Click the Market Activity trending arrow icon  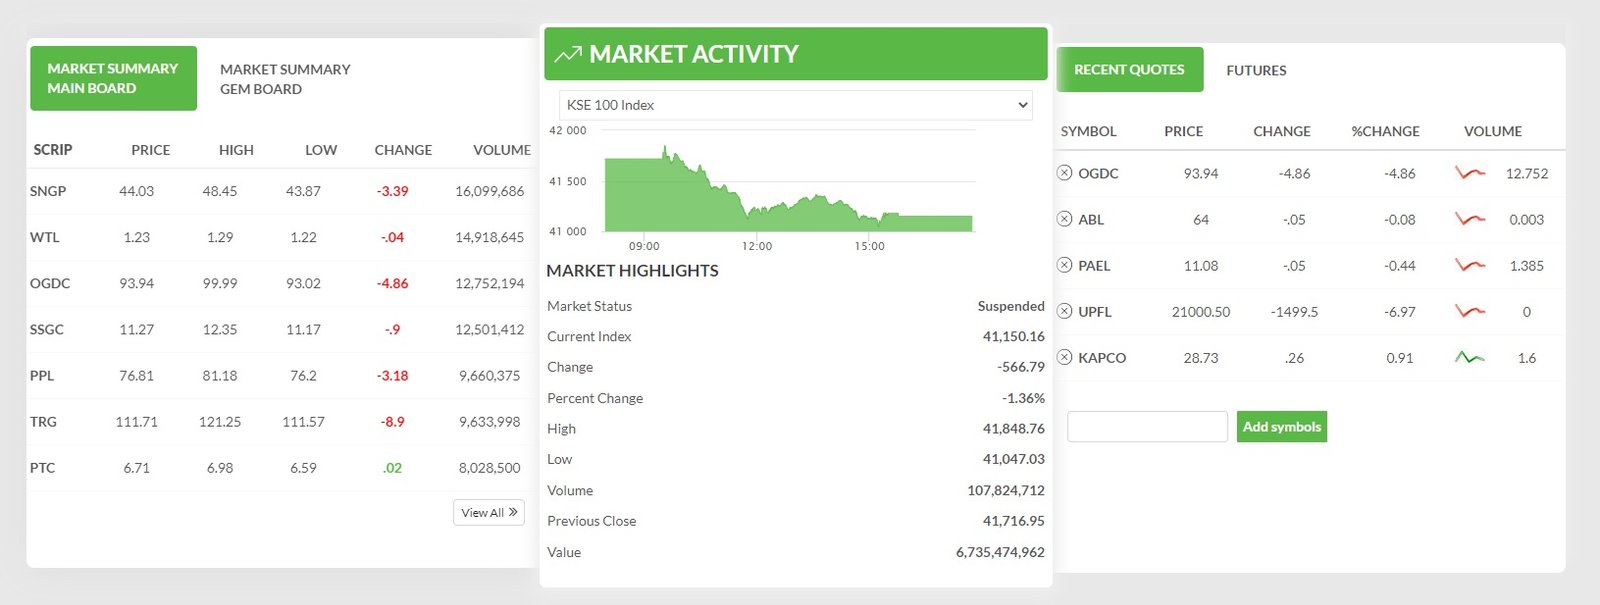pos(568,55)
